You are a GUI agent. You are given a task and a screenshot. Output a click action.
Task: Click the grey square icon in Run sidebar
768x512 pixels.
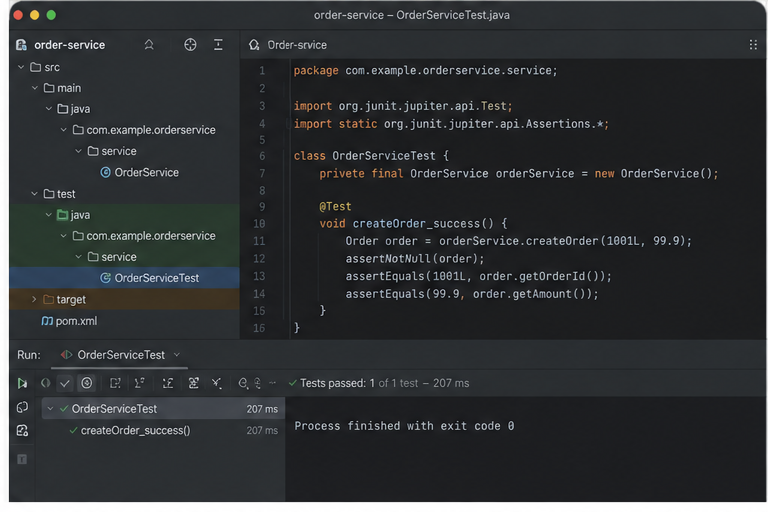22,459
